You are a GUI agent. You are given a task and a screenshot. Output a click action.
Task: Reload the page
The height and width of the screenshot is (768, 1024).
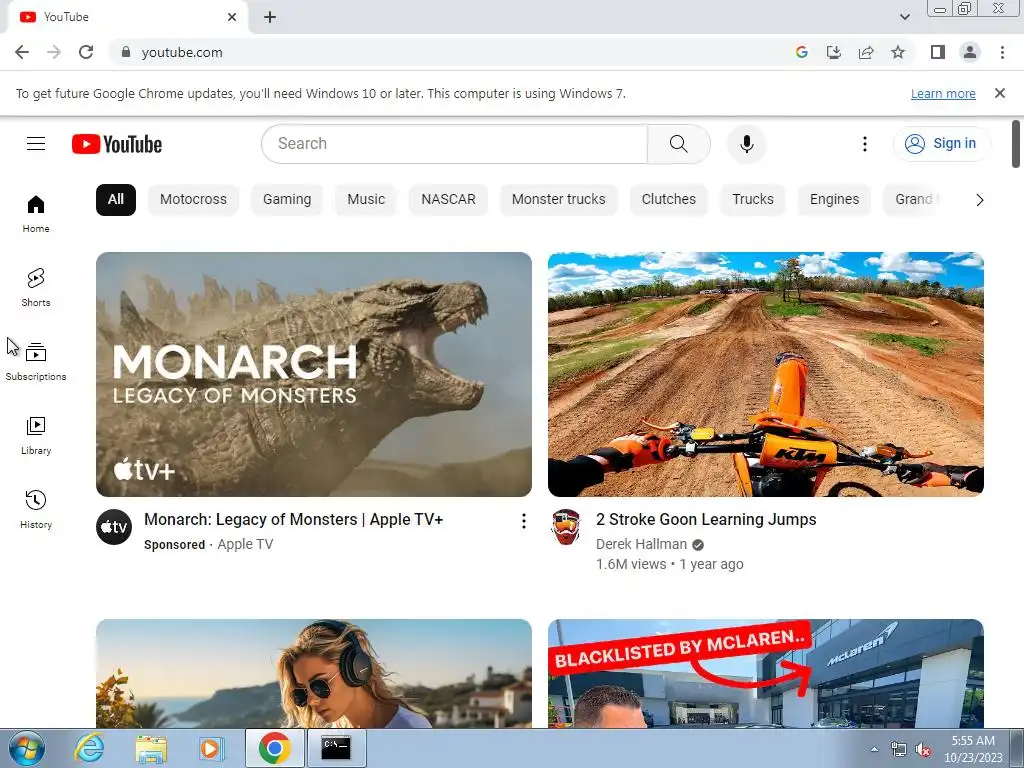pos(86,52)
